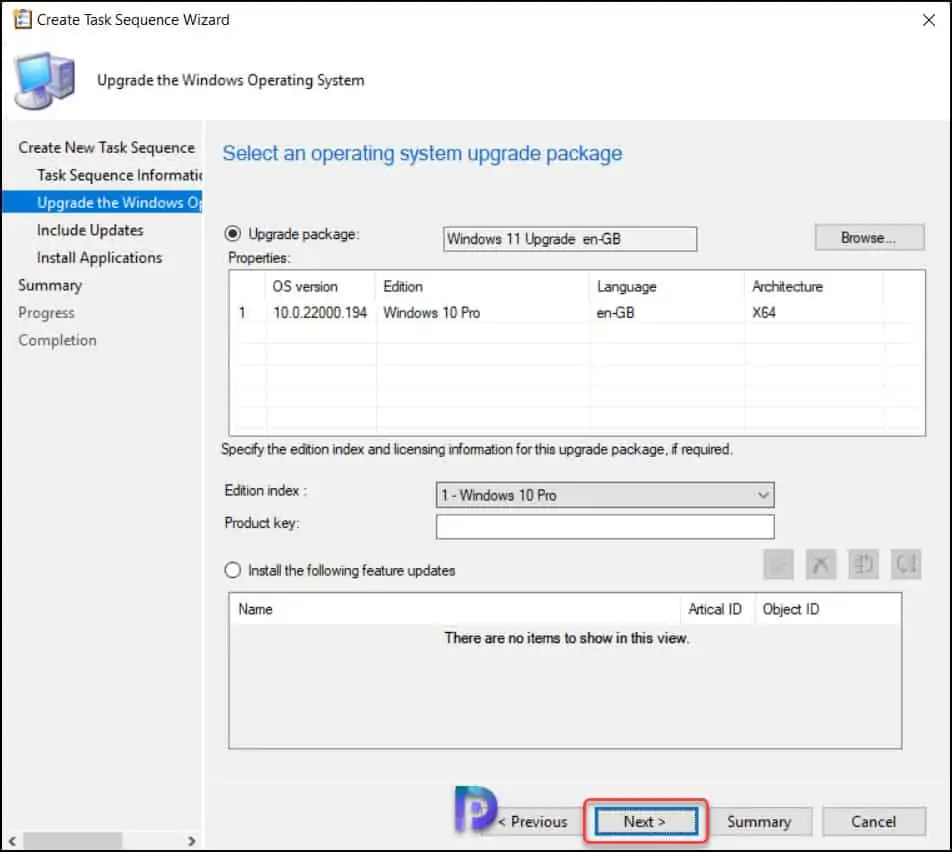Click the move up feature update icon
952x852 pixels.
863,565
